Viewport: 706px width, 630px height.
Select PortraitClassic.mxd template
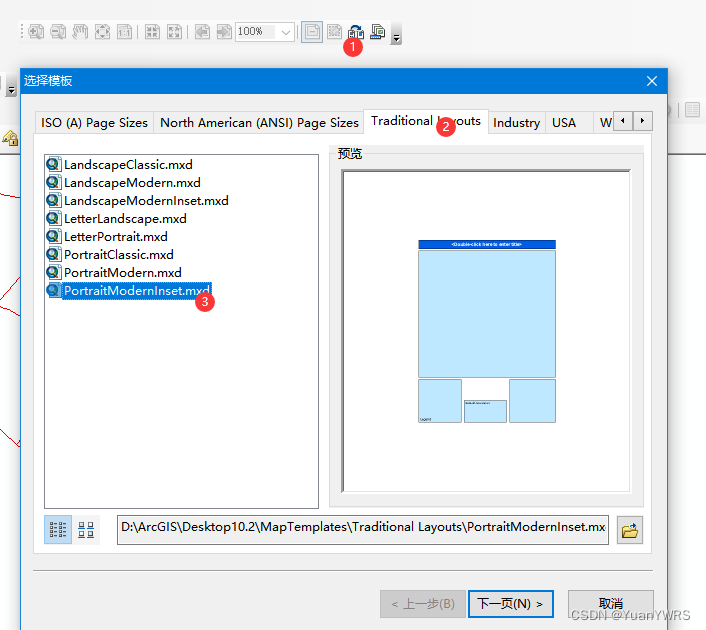pyautogui.click(x=119, y=254)
